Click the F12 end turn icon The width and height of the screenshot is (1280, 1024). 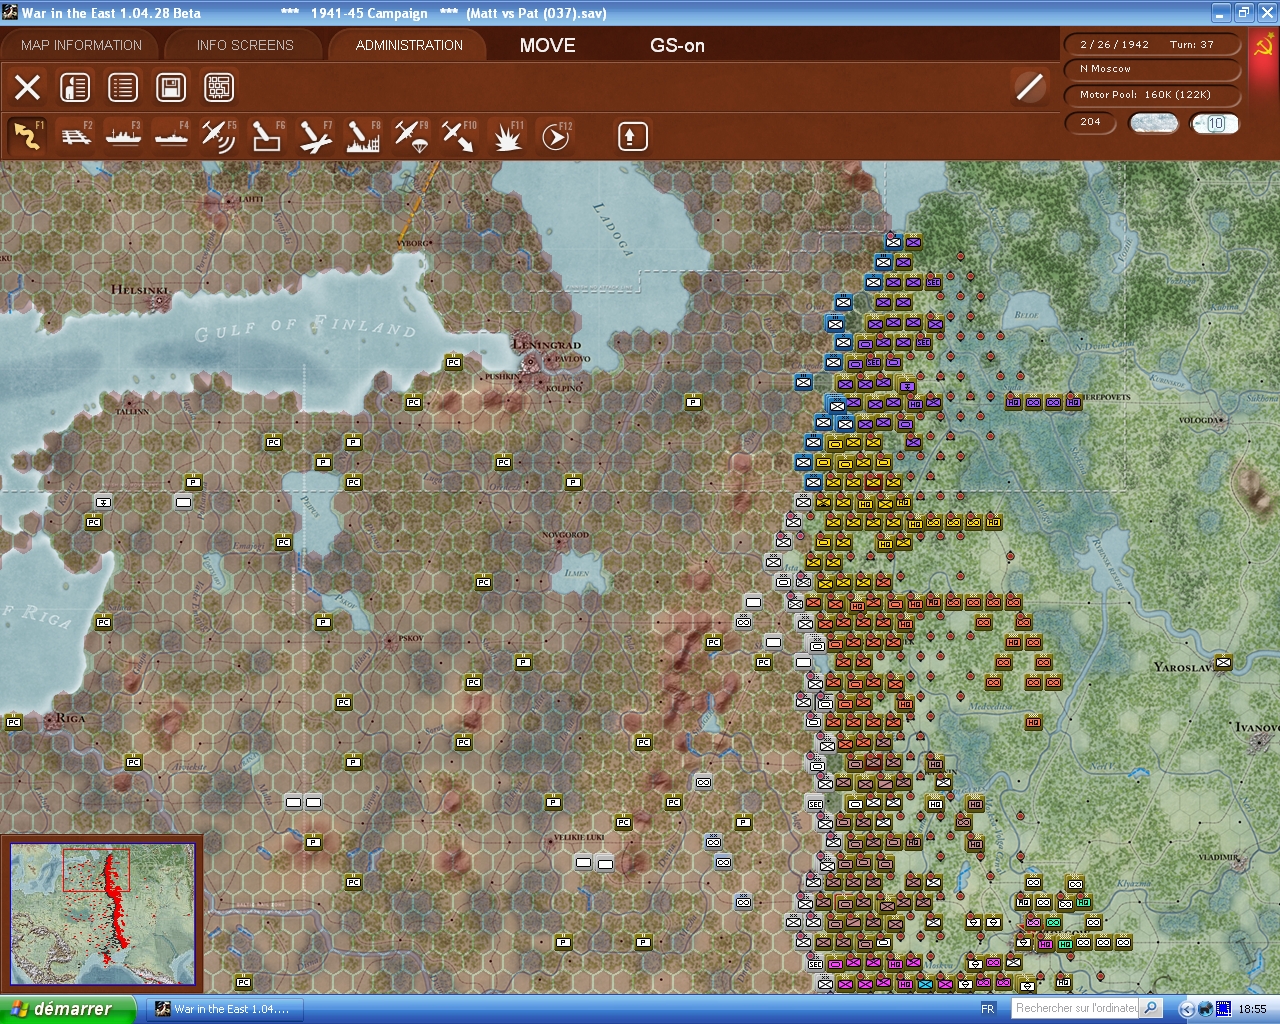556,136
